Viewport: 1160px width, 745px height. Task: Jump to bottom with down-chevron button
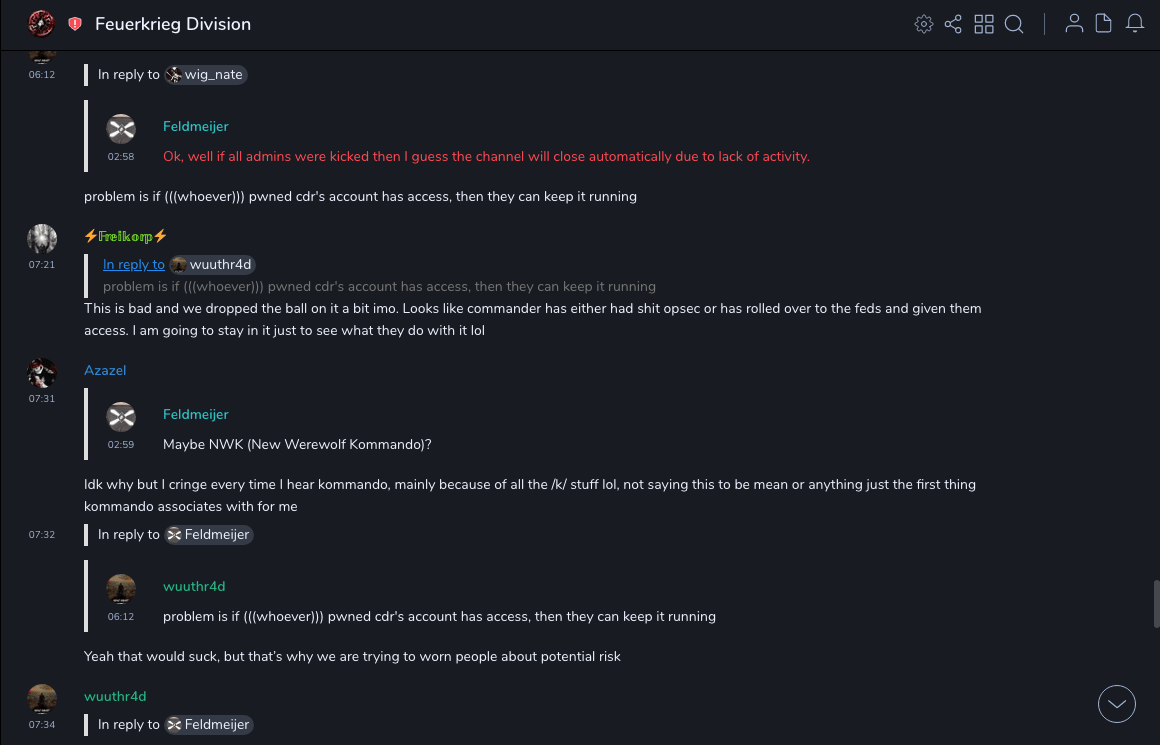point(1117,704)
